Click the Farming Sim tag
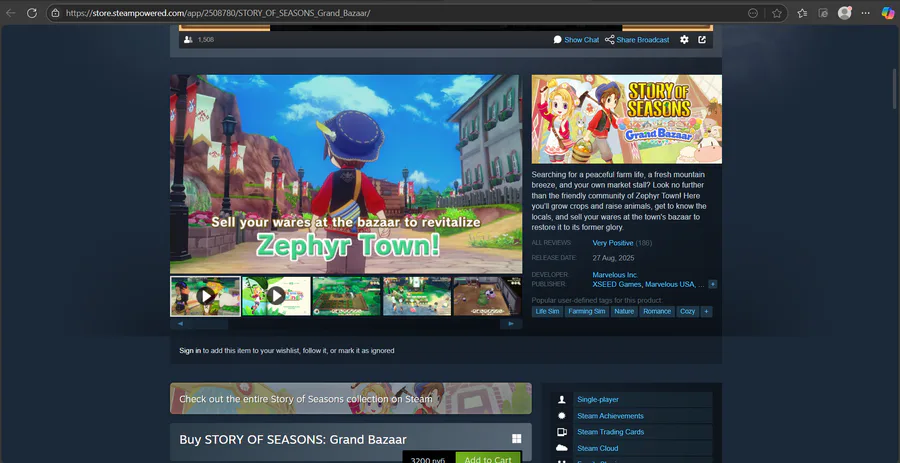This screenshot has width=900, height=463. (587, 312)
